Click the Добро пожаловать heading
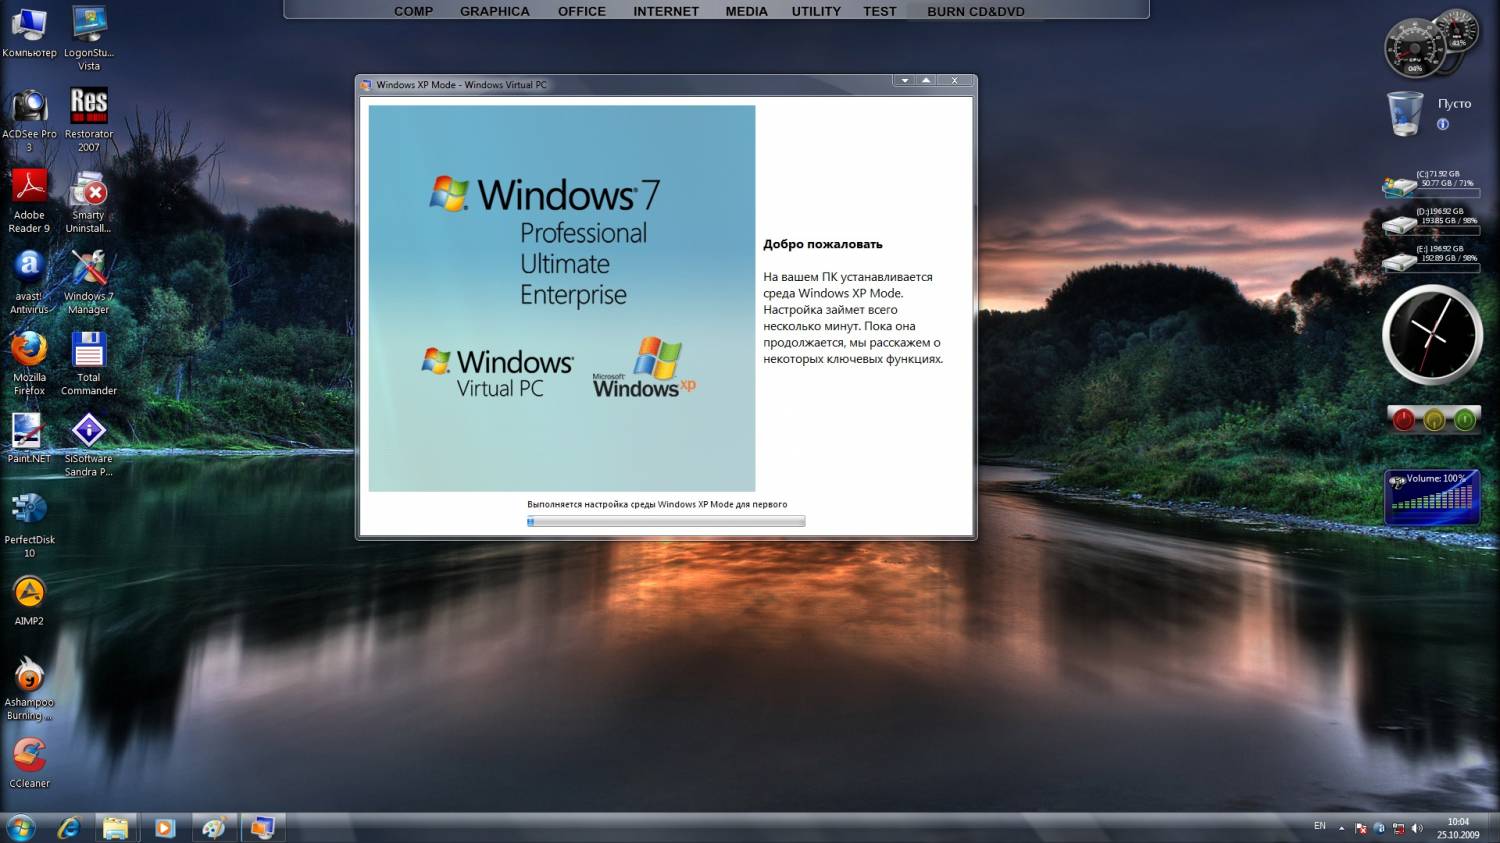This screenshot has height=843, width=1500. [x=823, y=244]
